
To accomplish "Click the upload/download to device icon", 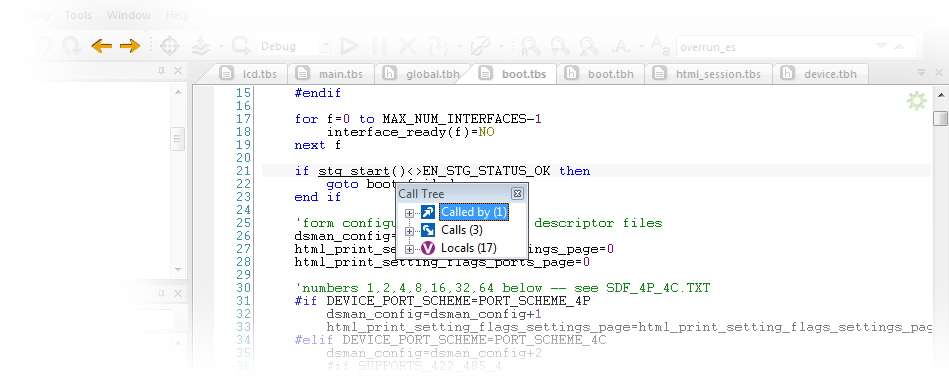I will coord(200,46).
